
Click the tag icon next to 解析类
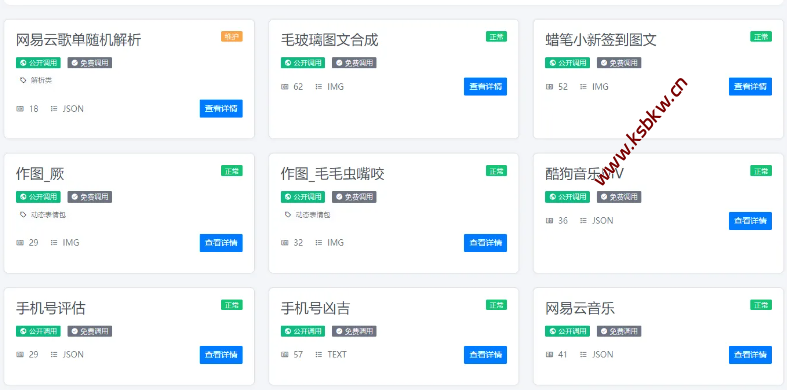tap(23, 80)
